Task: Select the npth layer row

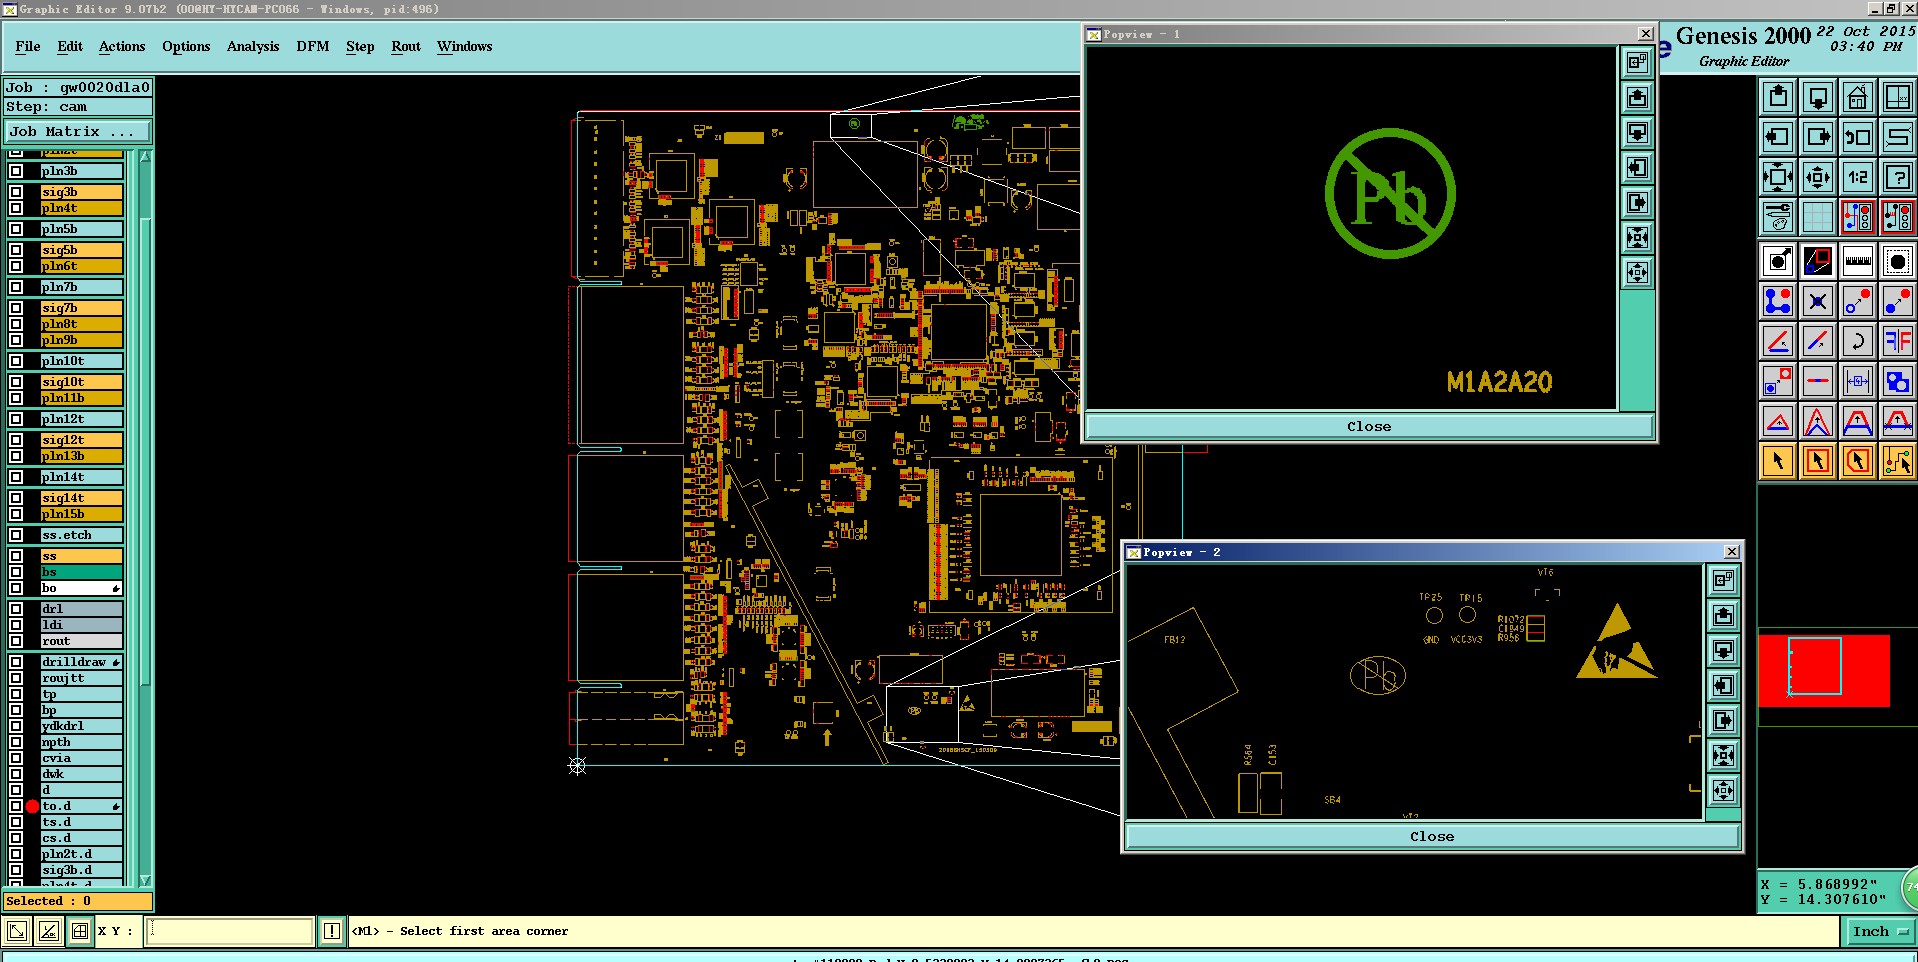Action: (x=81, y=742)
